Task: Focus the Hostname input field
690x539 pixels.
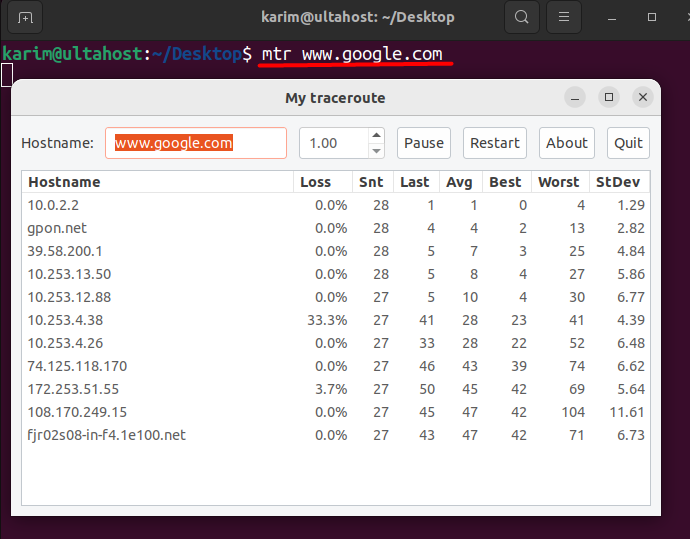Action: 196,143
